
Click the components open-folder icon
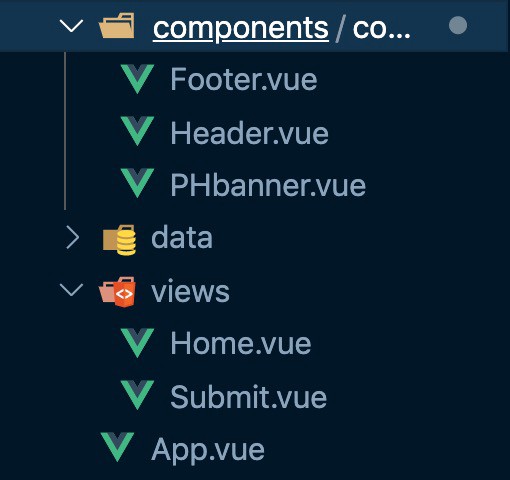(117, 26)
